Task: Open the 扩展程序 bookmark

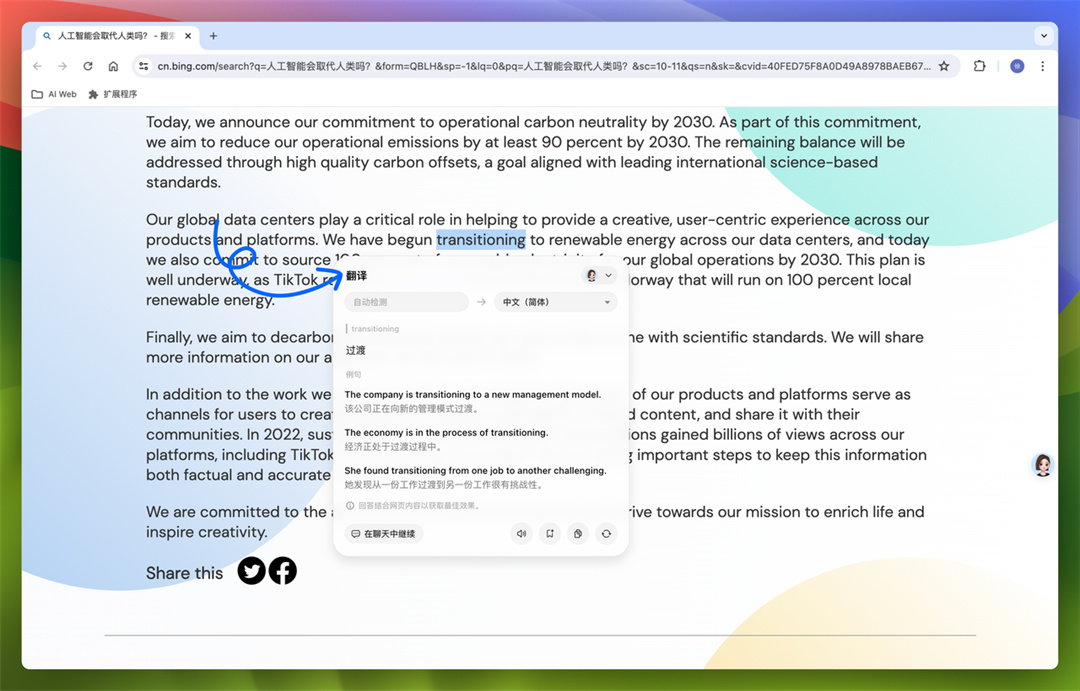Action: (113, 94)
